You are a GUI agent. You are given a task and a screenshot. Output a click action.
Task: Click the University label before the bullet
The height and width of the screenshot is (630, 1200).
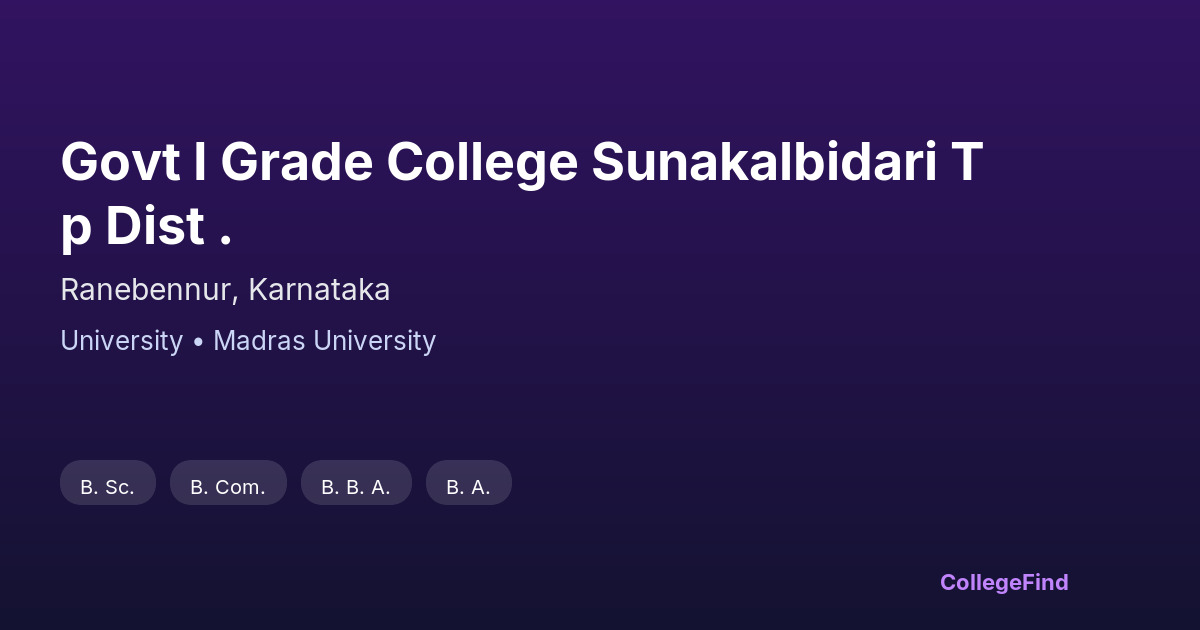click(x=121, y=341)
